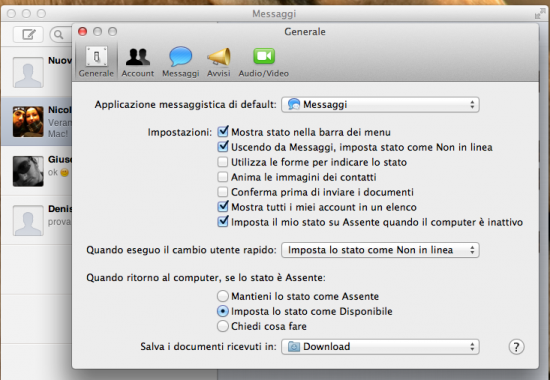This screenshot has height=380, width=550.
Task: Choose the Chiedi cosa fare option
Action: point(223,326)
